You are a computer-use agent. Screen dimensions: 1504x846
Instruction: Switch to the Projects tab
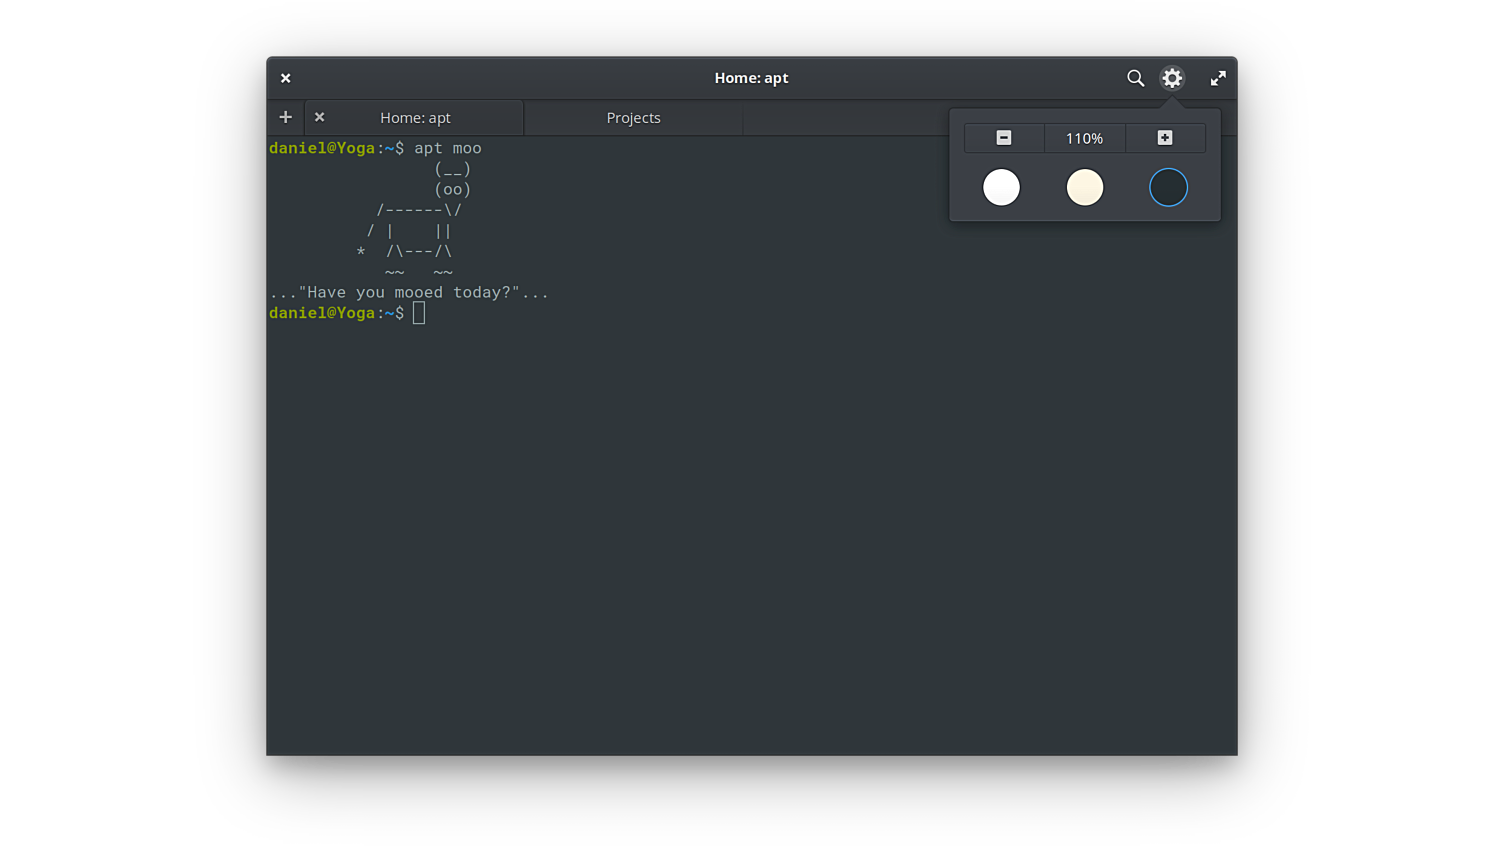click(633, 118)
